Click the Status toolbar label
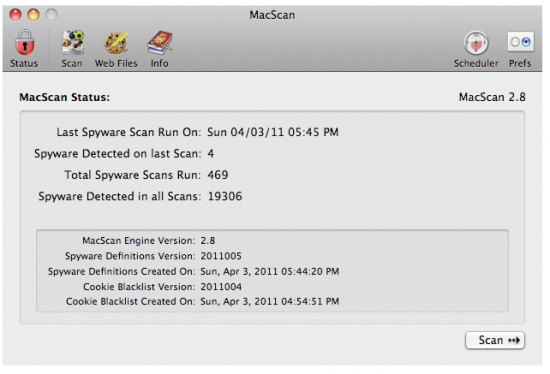Screen dimensions: 550x374 24,64
